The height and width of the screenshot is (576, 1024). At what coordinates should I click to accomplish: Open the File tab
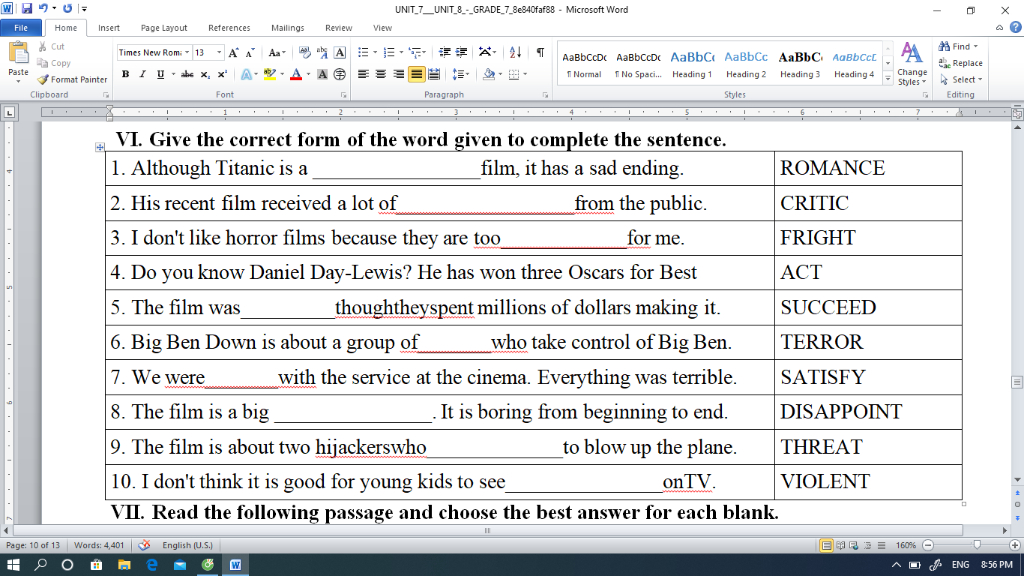click(x=21, y=28)
